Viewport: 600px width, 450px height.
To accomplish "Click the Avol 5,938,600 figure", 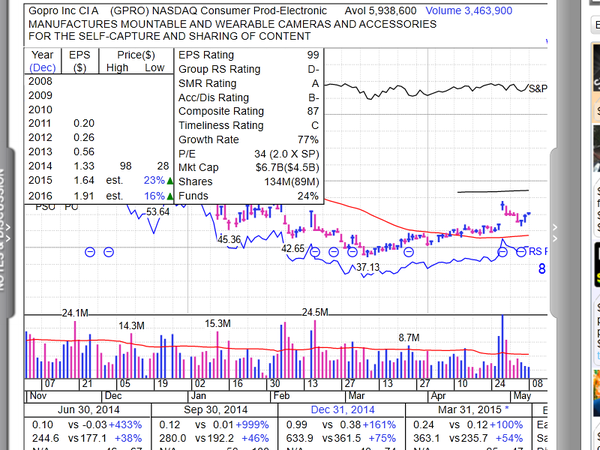I will point(380,11).
